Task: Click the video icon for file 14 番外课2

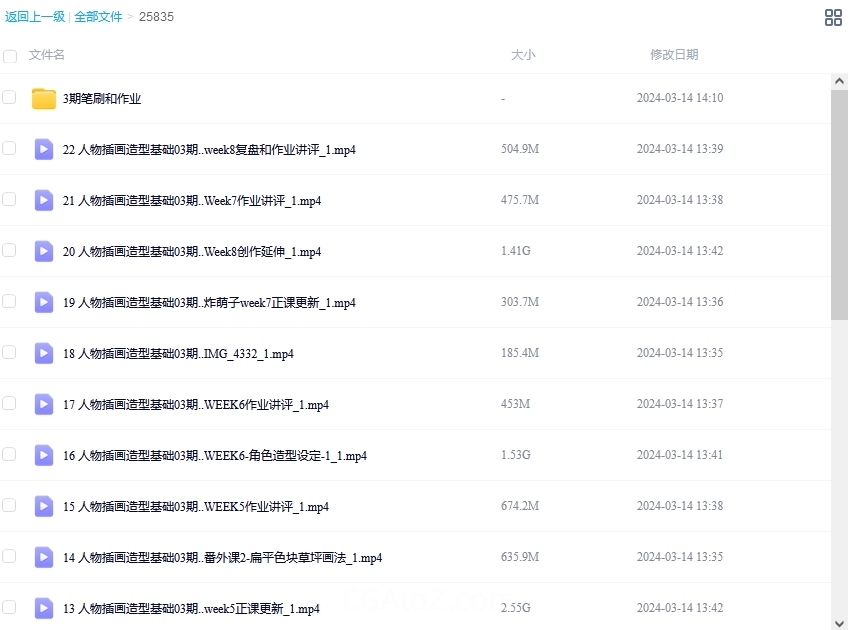Action: coord(44,557)
